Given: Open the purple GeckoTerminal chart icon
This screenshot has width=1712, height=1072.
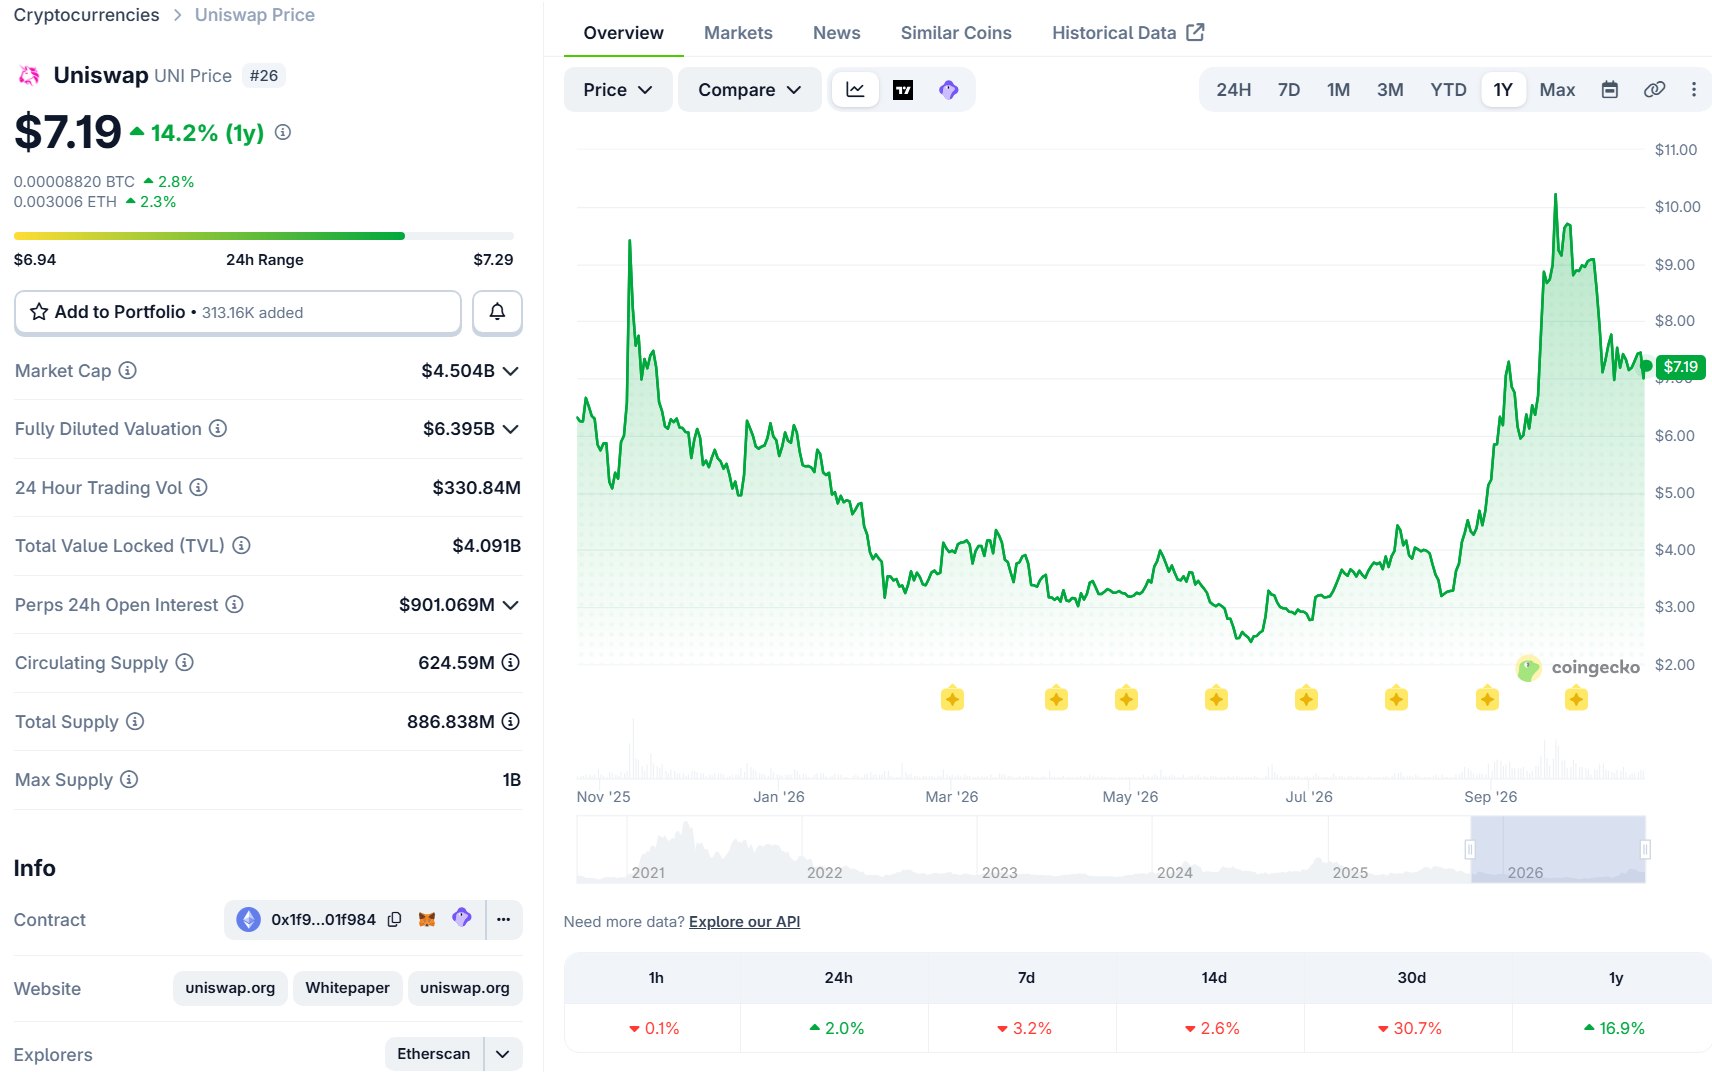Looking at the screenshot, I should pos(949,90).
